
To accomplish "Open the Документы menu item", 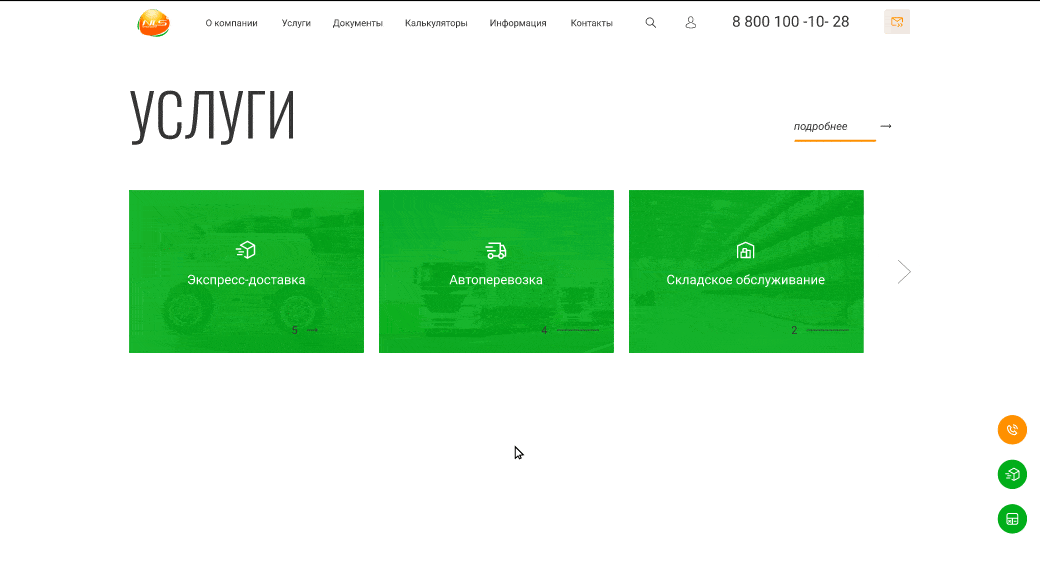I will click(x=358, y=23).
